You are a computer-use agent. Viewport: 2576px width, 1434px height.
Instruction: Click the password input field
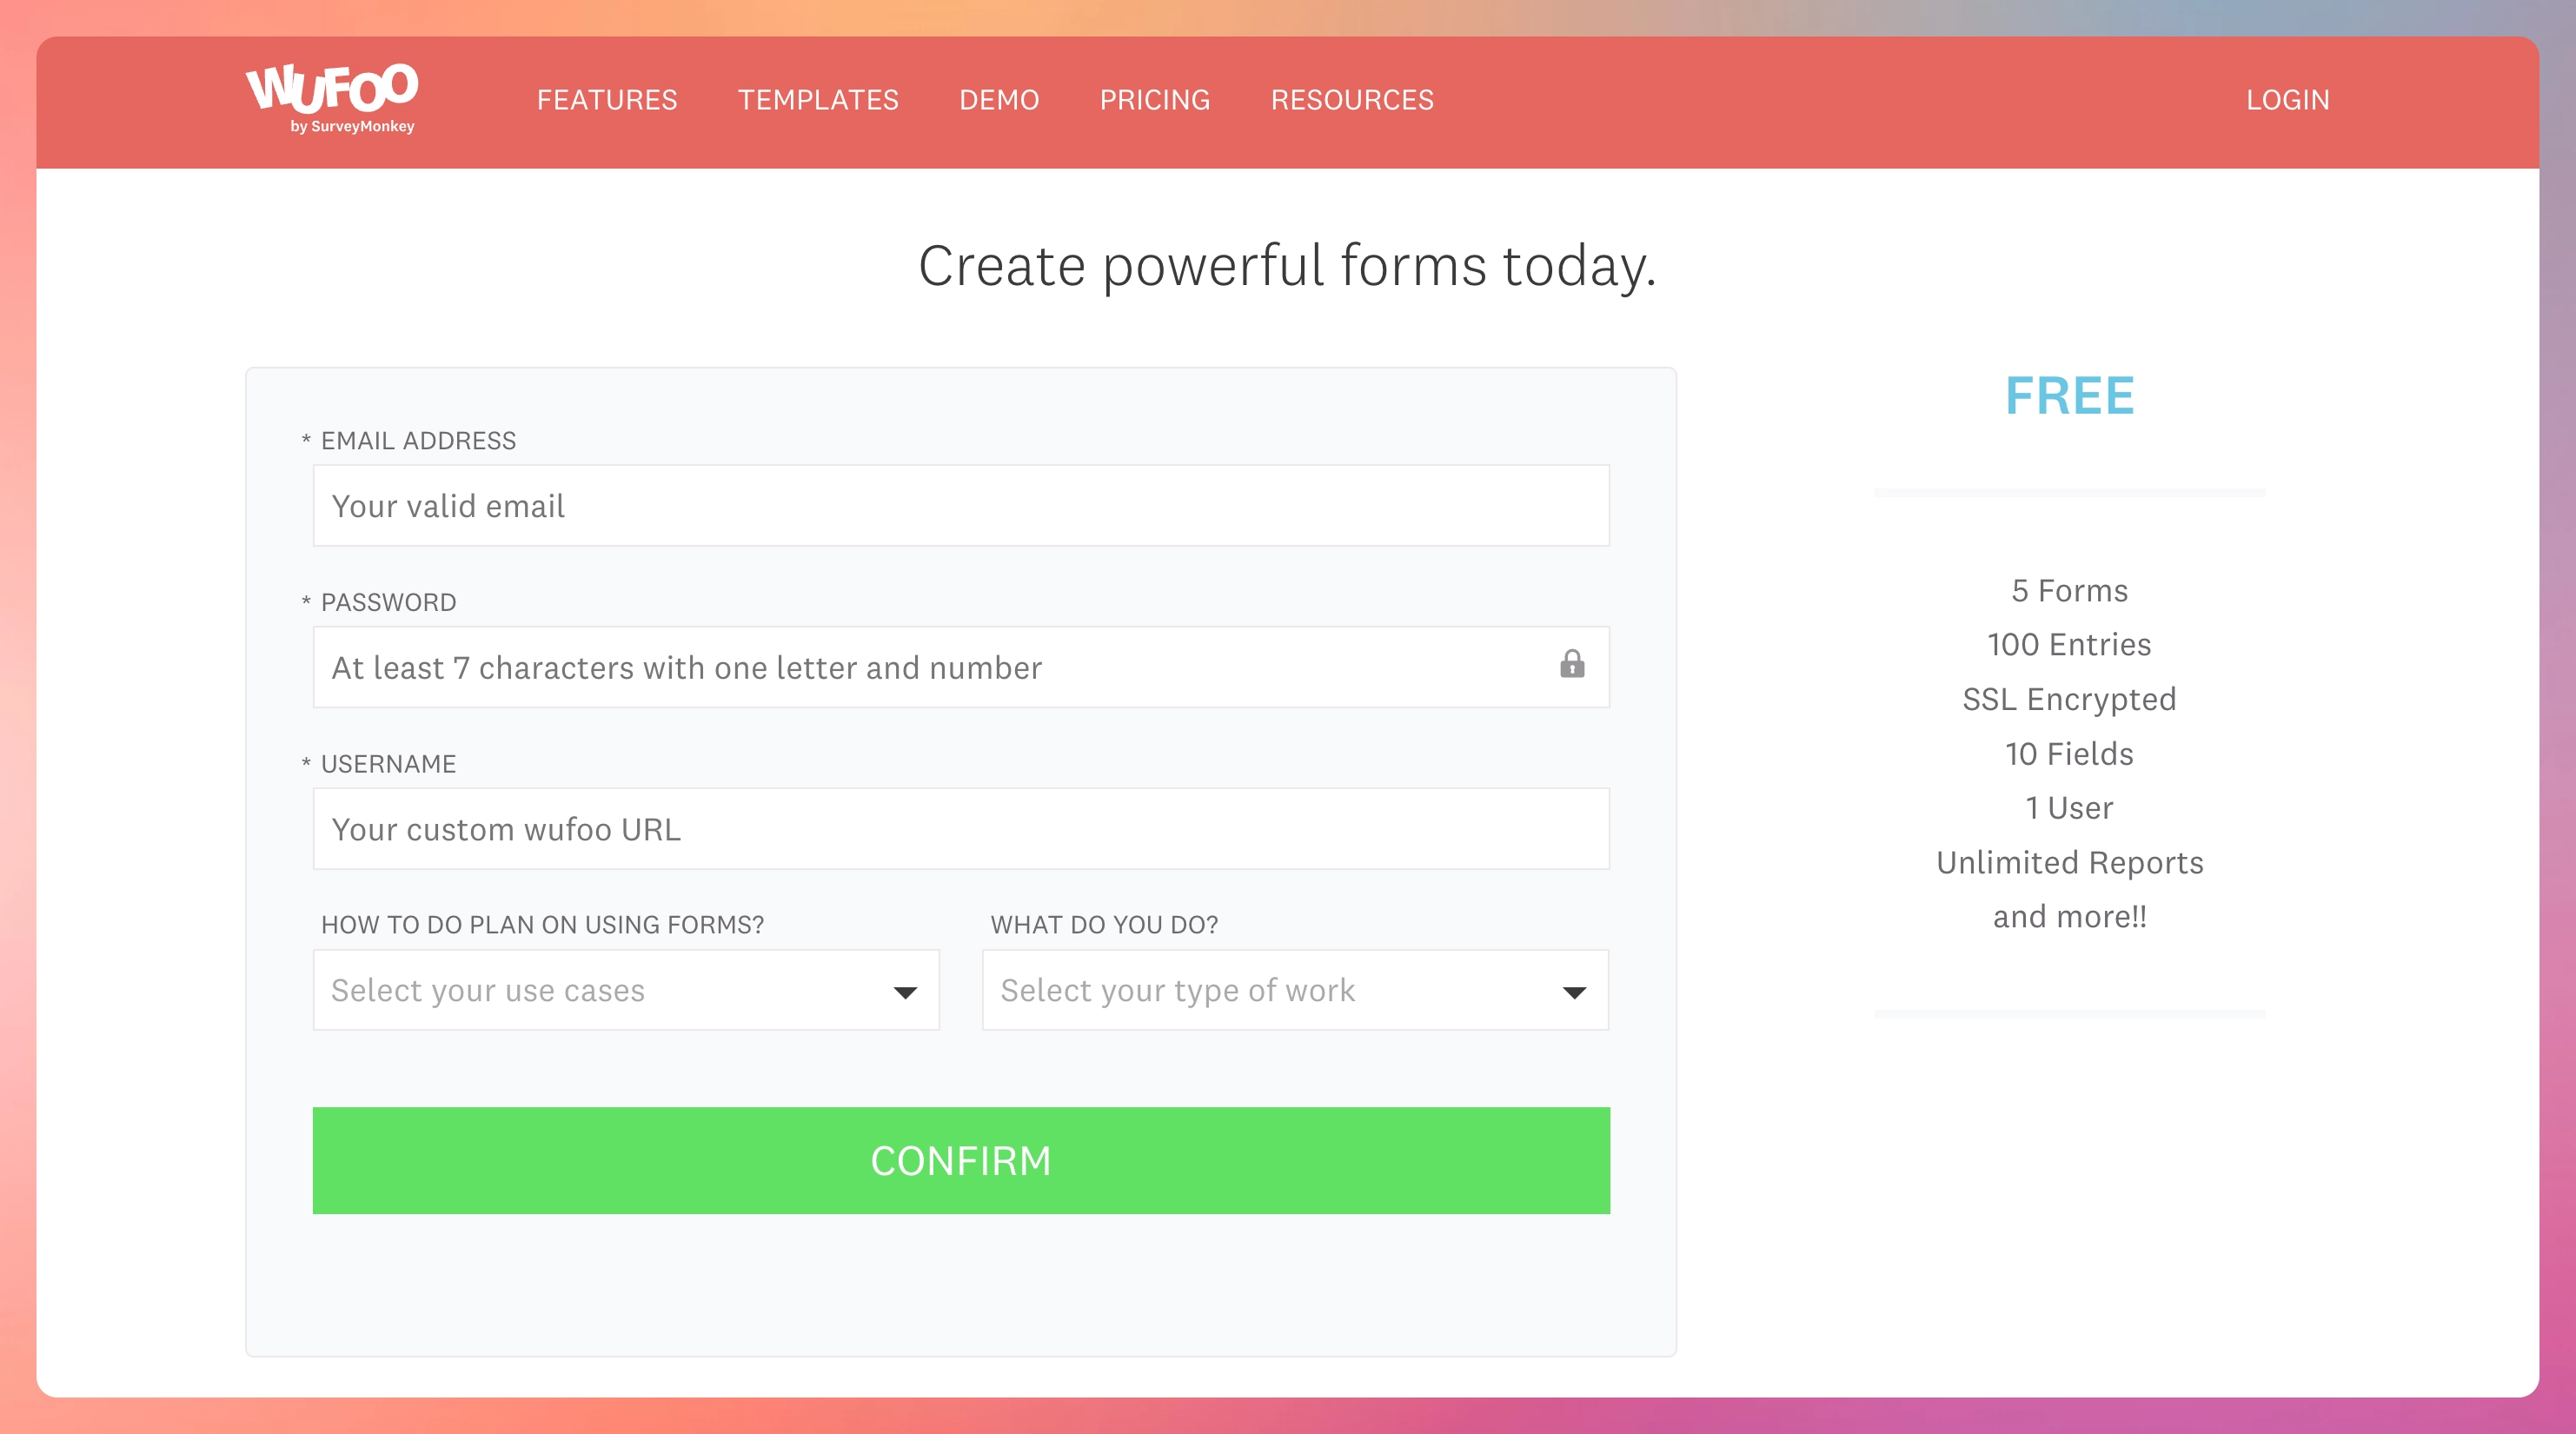click(960, 666)
